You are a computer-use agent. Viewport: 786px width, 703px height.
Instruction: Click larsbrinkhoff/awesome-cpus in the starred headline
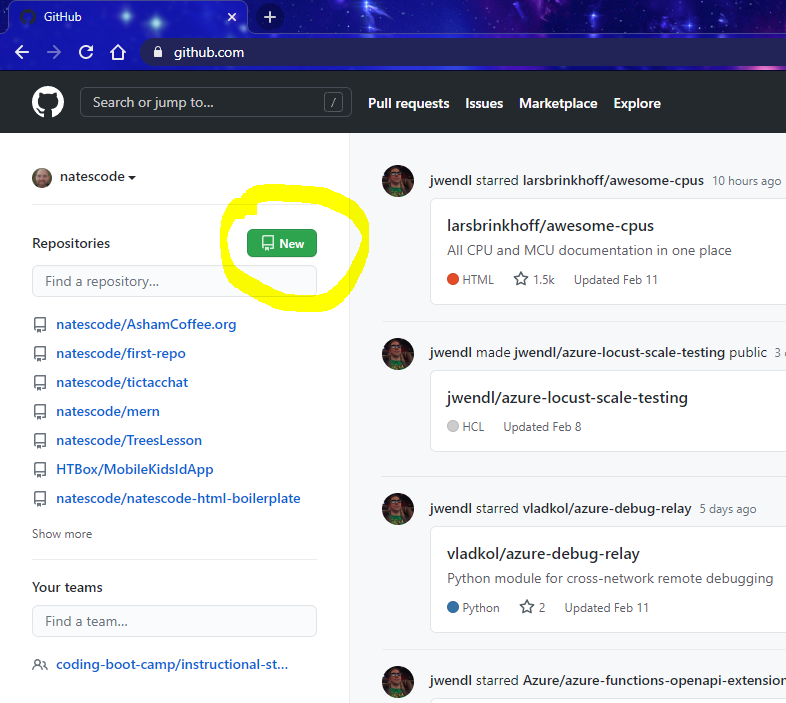[x=613, y=181]
